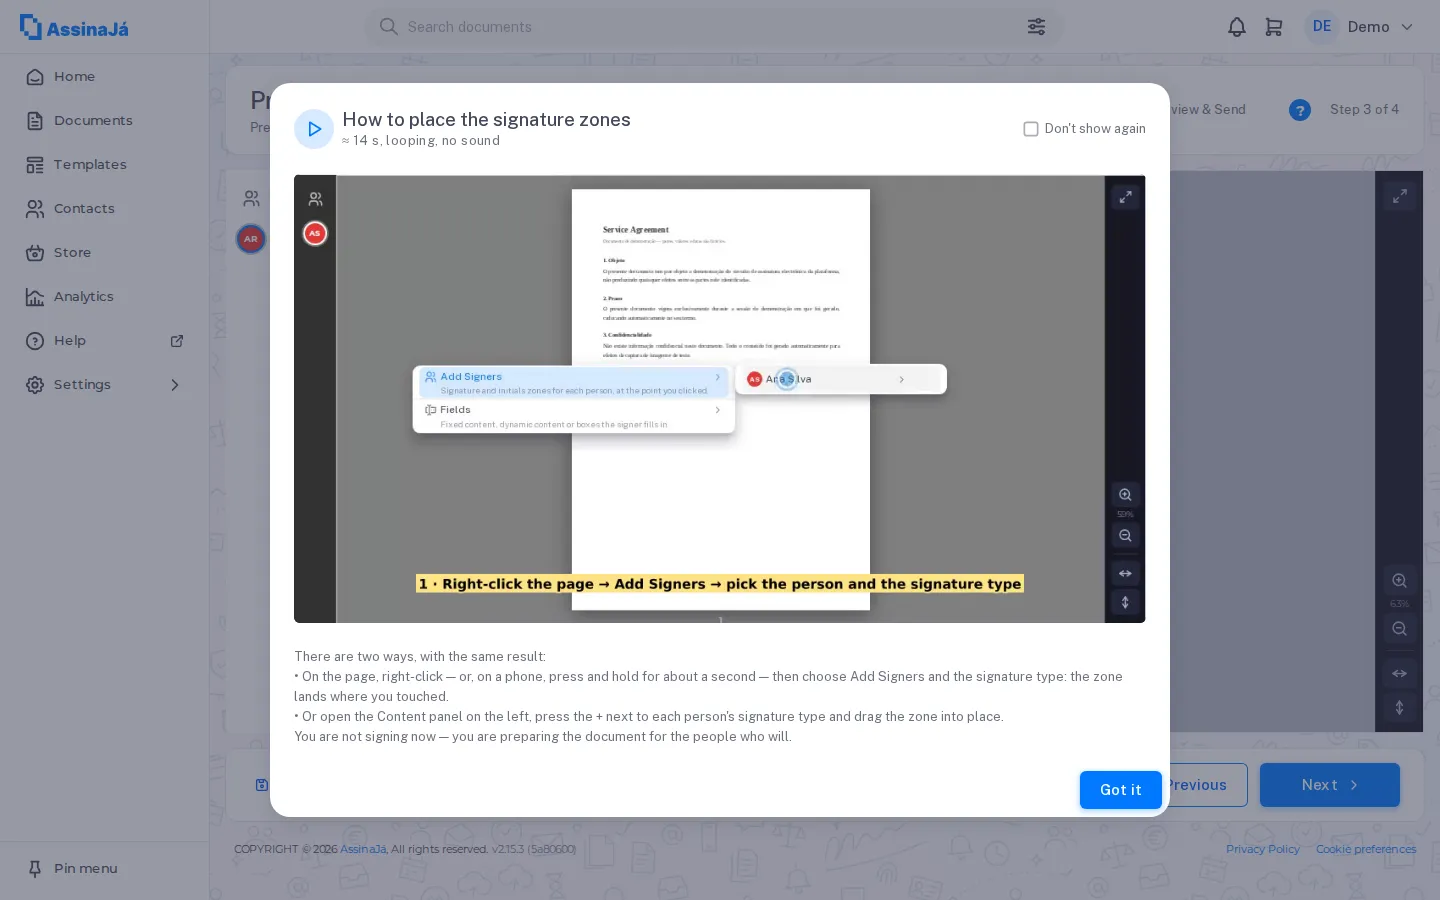Click fit-height icon in the background editor
This screenshot has height=900, width=1440.
coord(1399,708)
